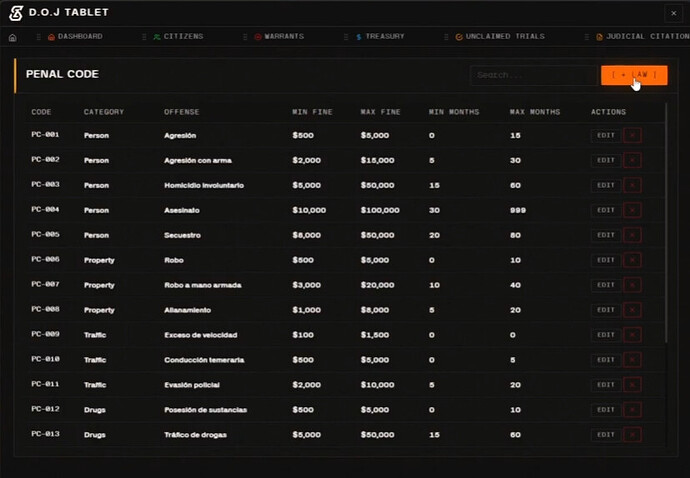The height and width of the screenshot is (478, 690).
Task: Click the $1,500 max fine value
Action: (375, 335)
